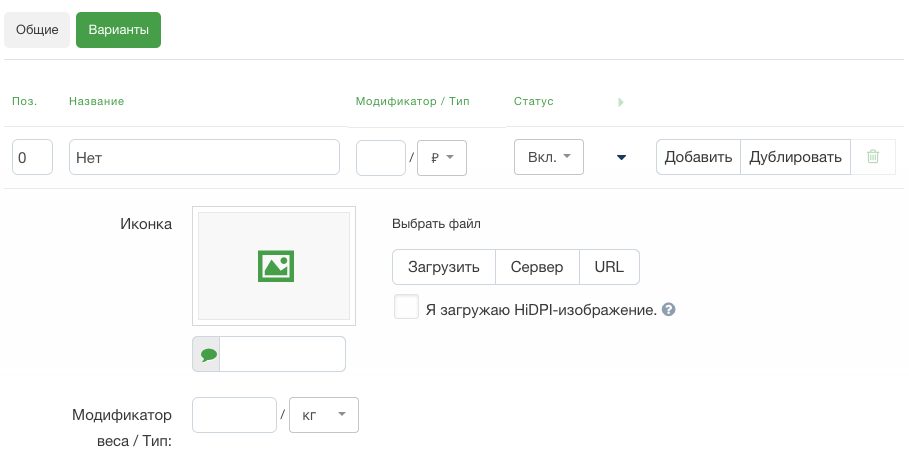This screenshot has width=909, height=472.
Task: Open the Вкл. status dropdown
Action: [x=548, y=157]
